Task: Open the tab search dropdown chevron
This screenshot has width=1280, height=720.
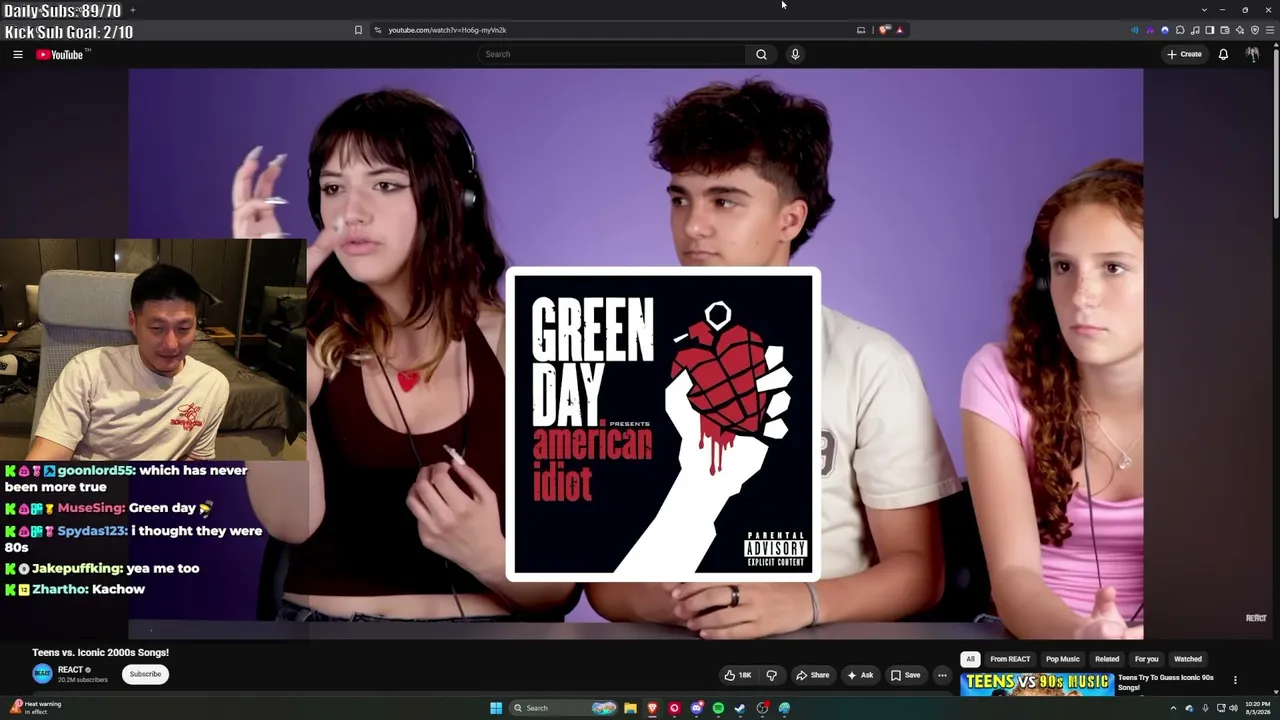Action: [1204, 10]
